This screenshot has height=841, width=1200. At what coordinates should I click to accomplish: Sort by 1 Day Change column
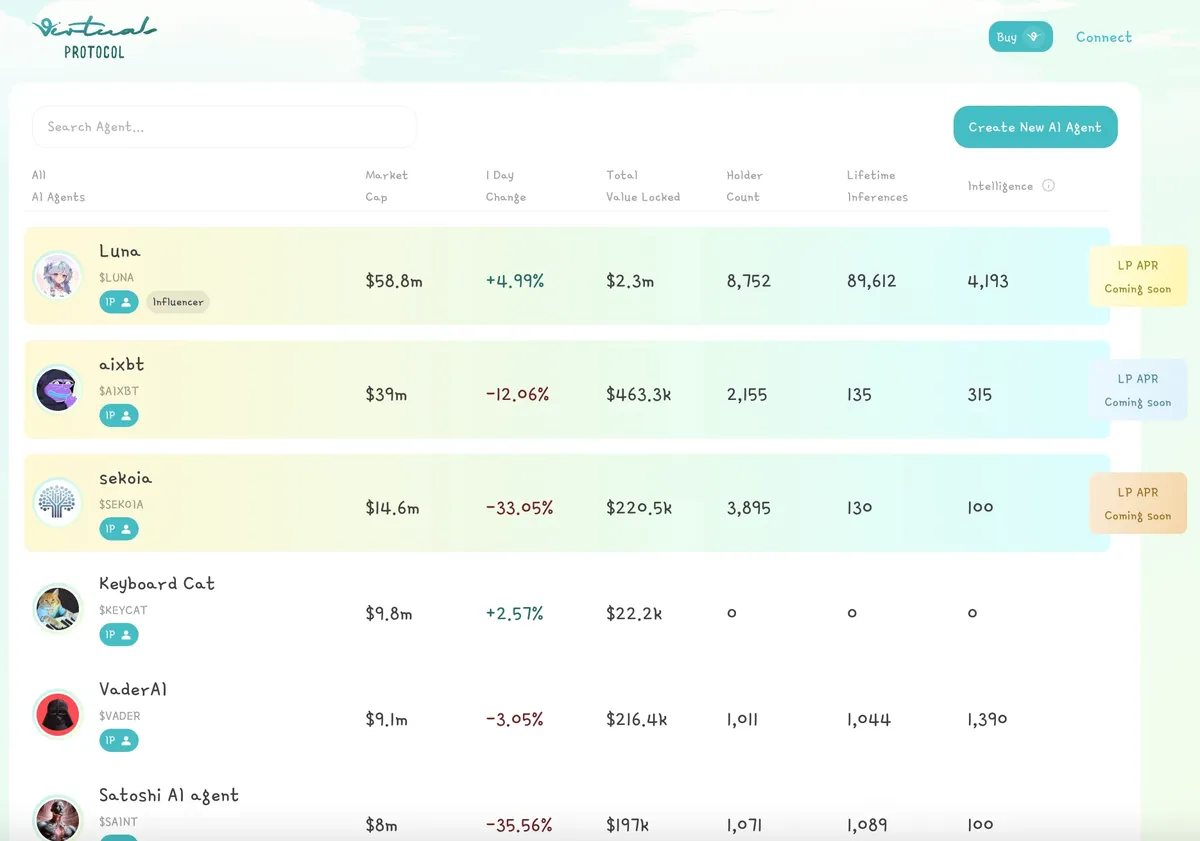click(x=505, y=186)
